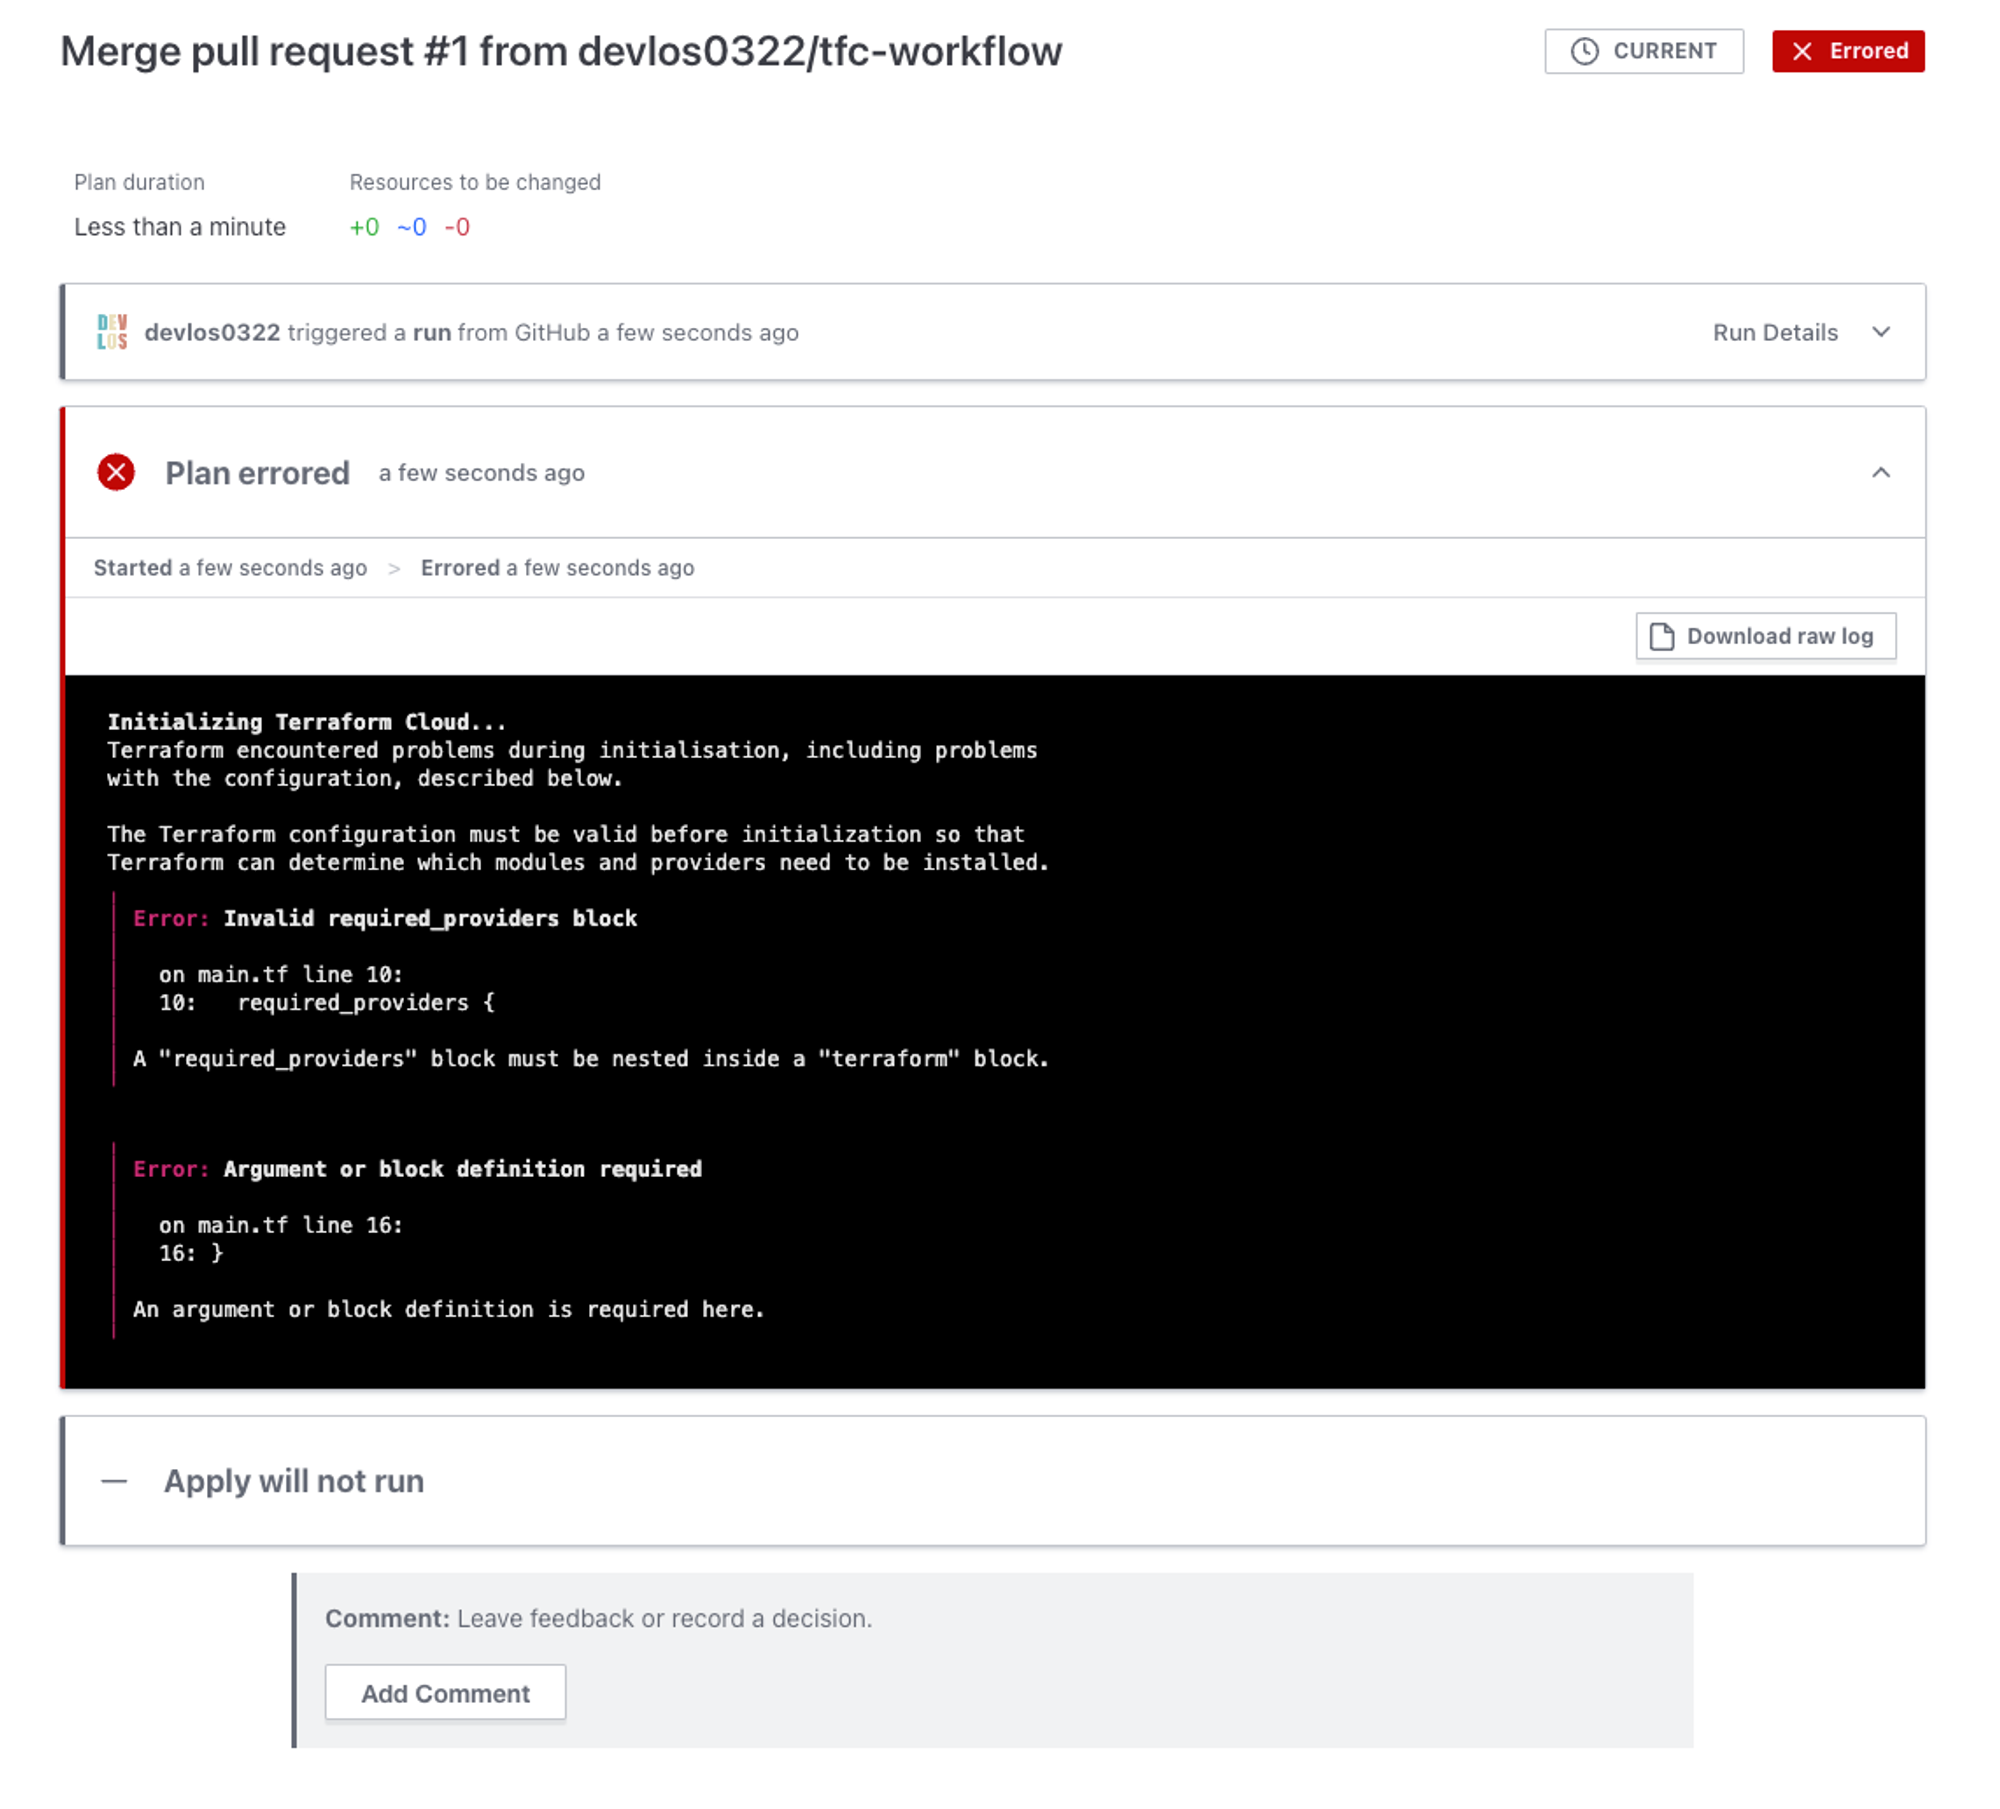Viewport: 2000px width, 1809px height.
Task: Click the clock icon in CURRENT badge
Action: [x=1584, y=51]
